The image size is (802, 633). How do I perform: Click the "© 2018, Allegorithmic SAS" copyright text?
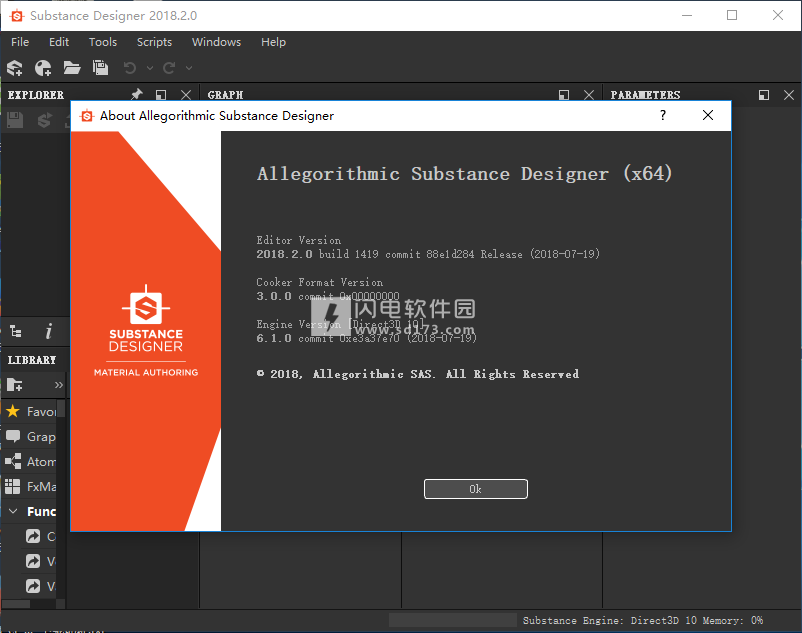click(418, 374)
